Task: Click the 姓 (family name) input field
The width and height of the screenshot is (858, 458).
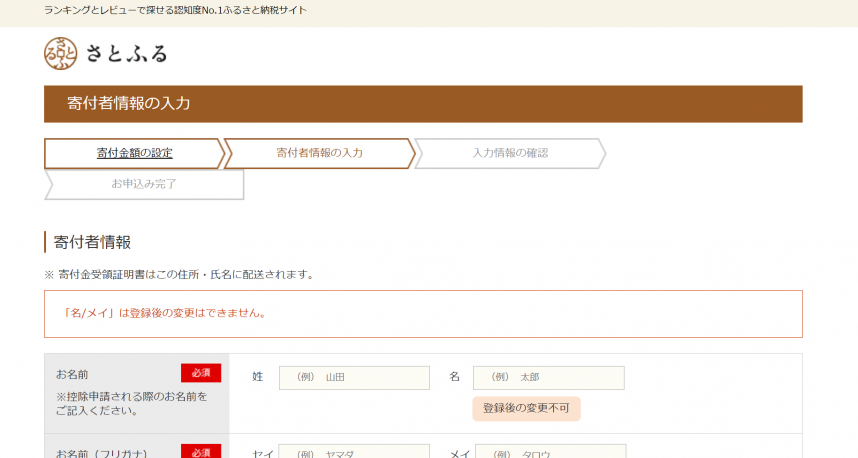Action: click(354, 377)
